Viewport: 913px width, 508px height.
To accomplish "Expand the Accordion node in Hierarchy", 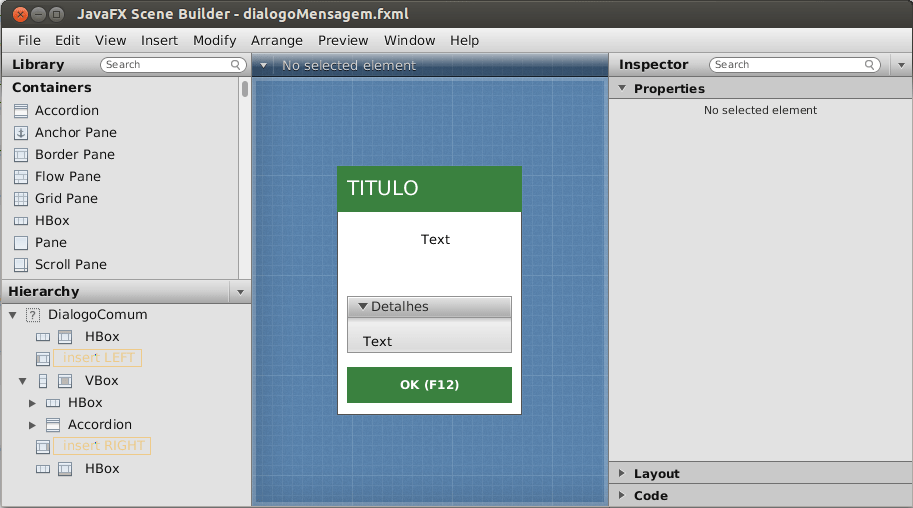I will 33,425.
